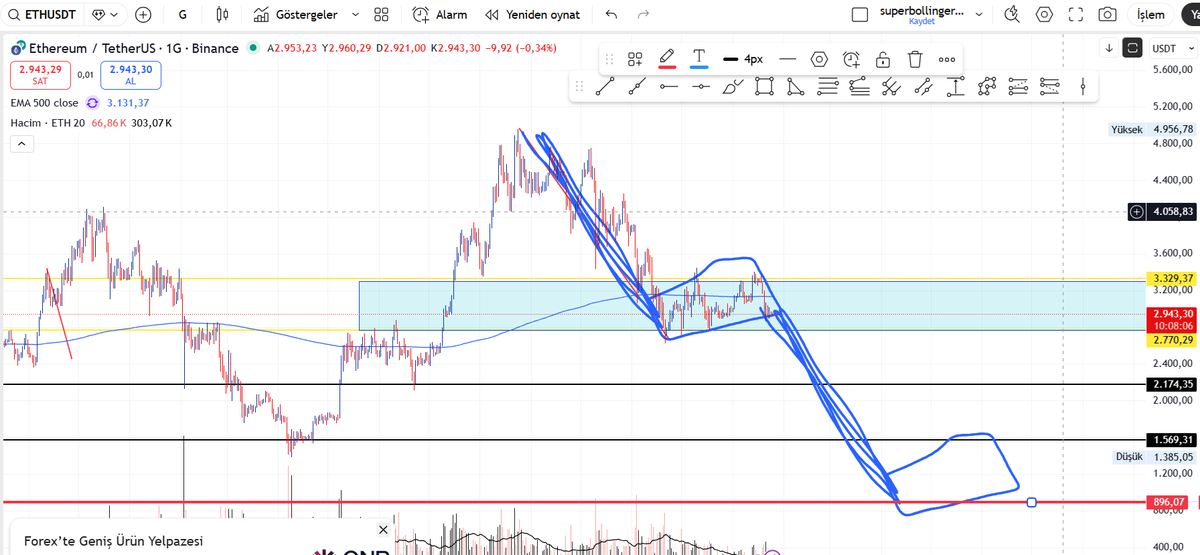Close the Forex'te Geniş Ürün Yelpazesi ad
Image resolution: width=1200 pixels, height=555 pixels.
[383, 530]
